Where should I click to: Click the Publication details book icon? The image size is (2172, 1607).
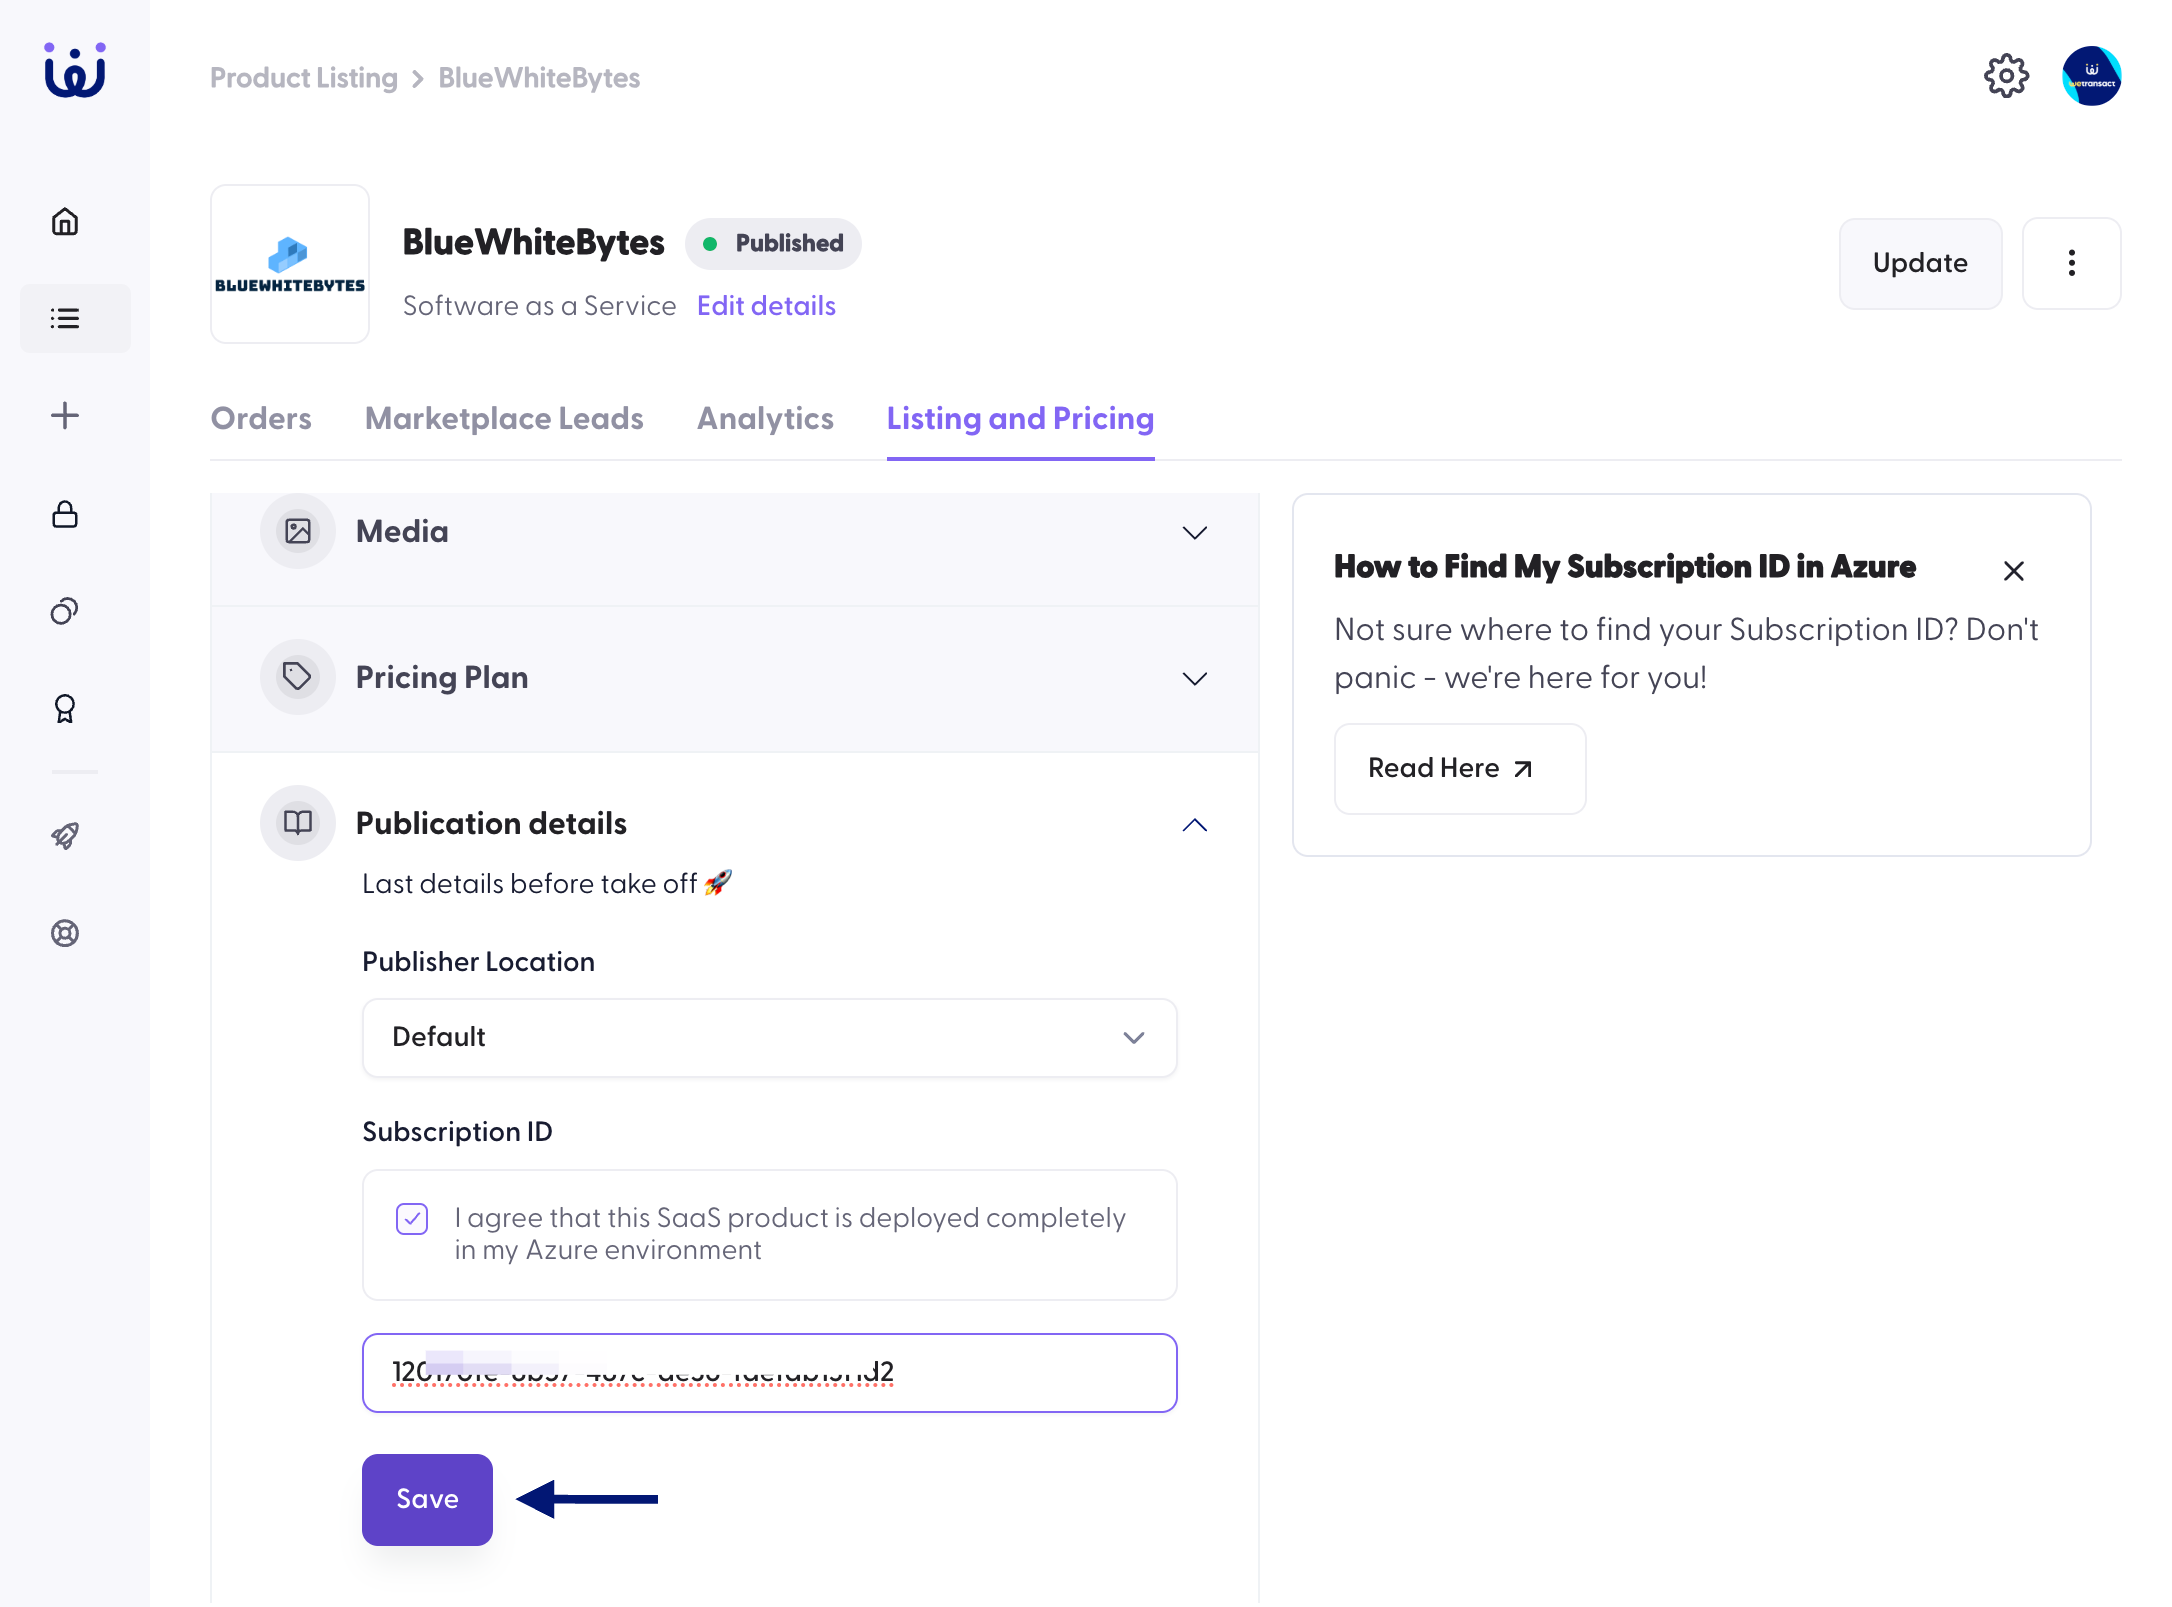click(298, 823)
